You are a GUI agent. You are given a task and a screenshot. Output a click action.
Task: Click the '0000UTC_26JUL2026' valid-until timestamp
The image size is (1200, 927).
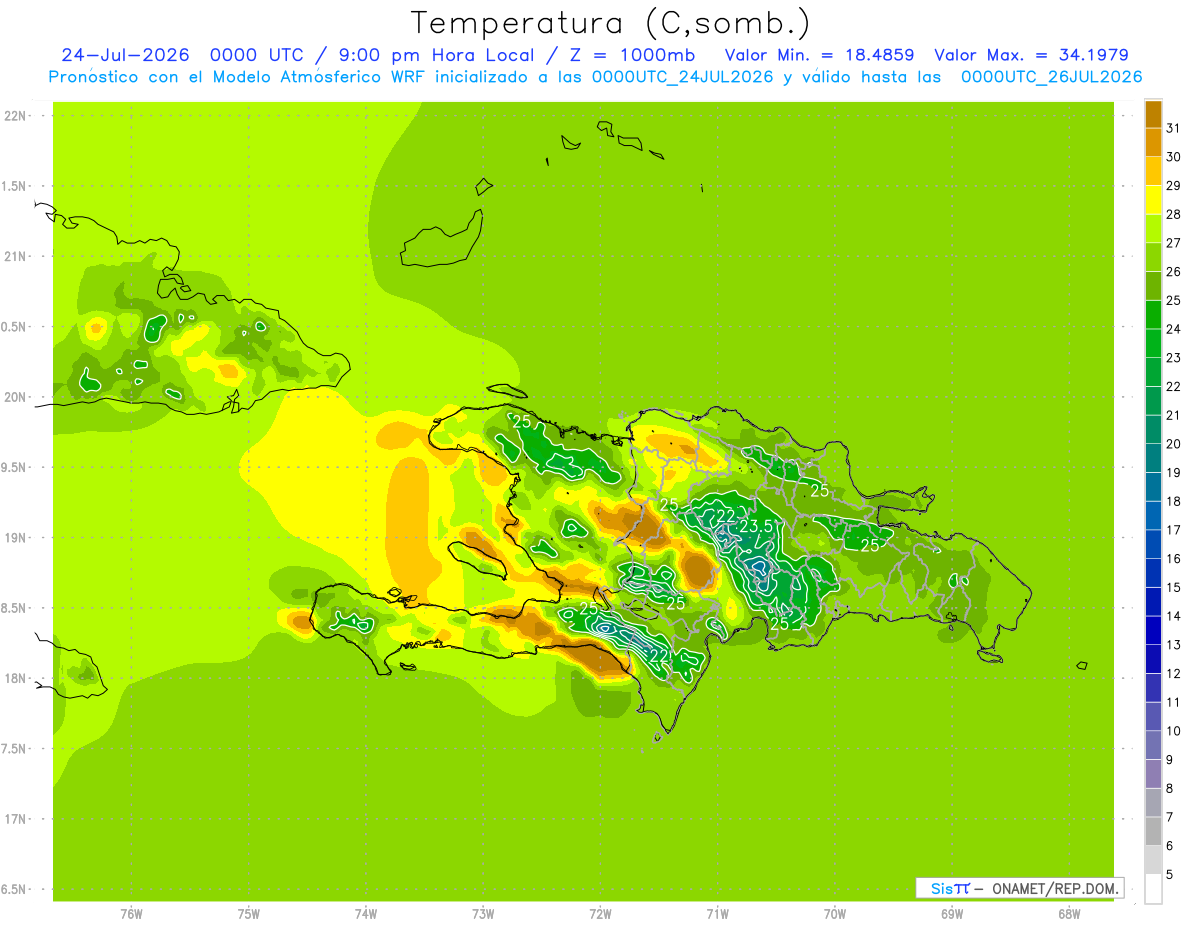(1052, 77)
